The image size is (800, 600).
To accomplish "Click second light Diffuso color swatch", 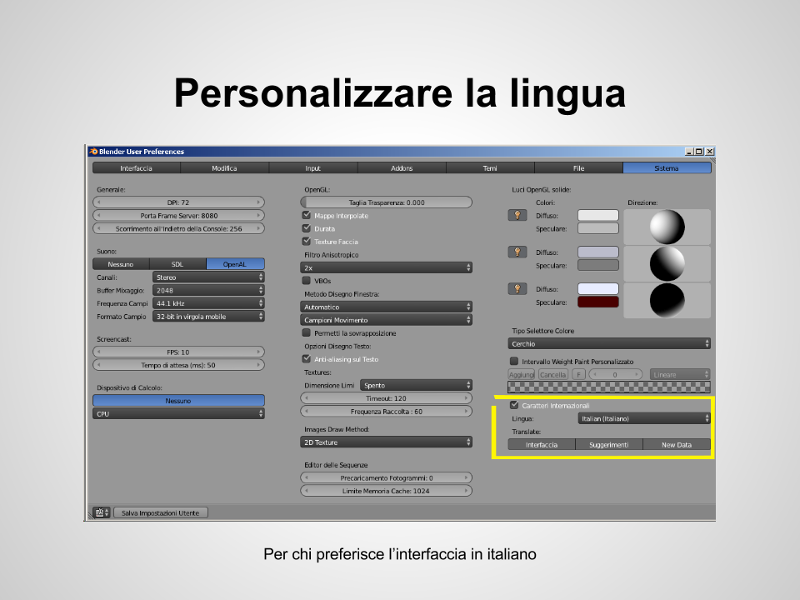I will point(598,252).
